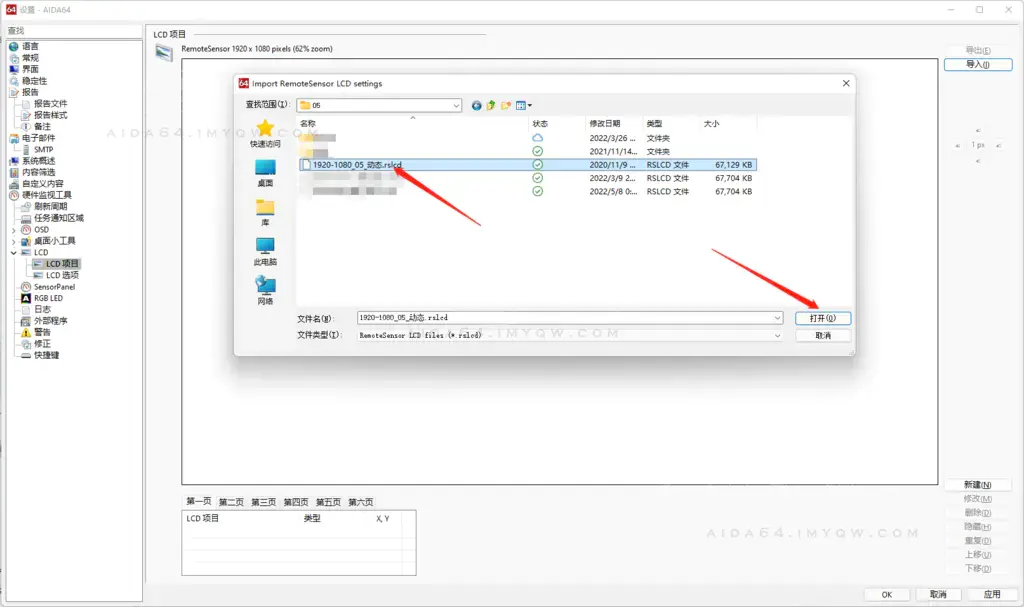1024x607 pixels.
Task: Switch to the 第五页 tab
Action: (328, 502)
